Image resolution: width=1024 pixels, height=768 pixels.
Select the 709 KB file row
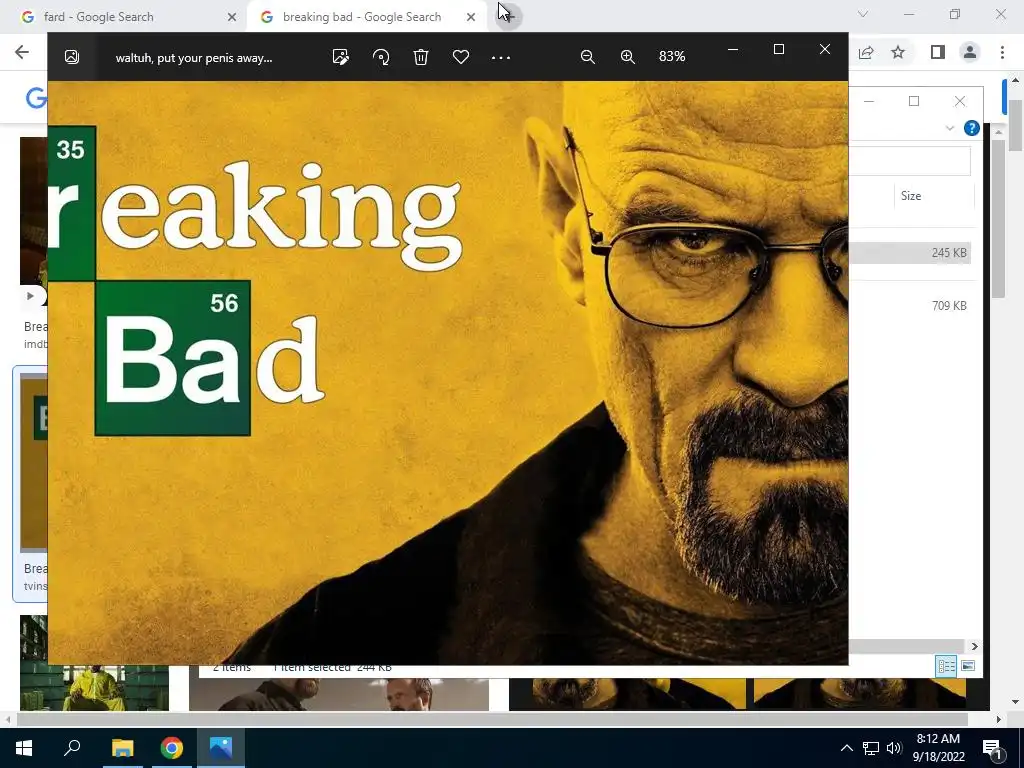click(x=909, y=306)
